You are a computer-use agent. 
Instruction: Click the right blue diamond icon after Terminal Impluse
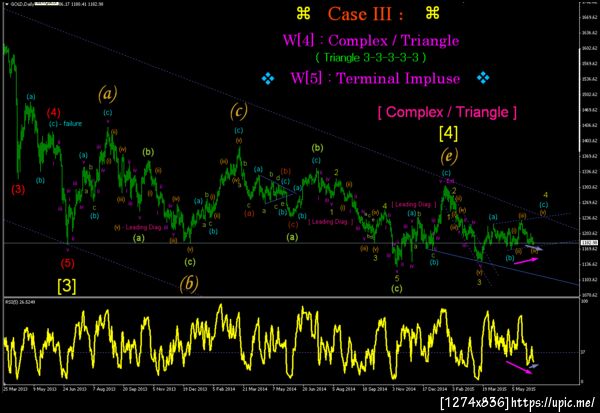coord(483,78)
